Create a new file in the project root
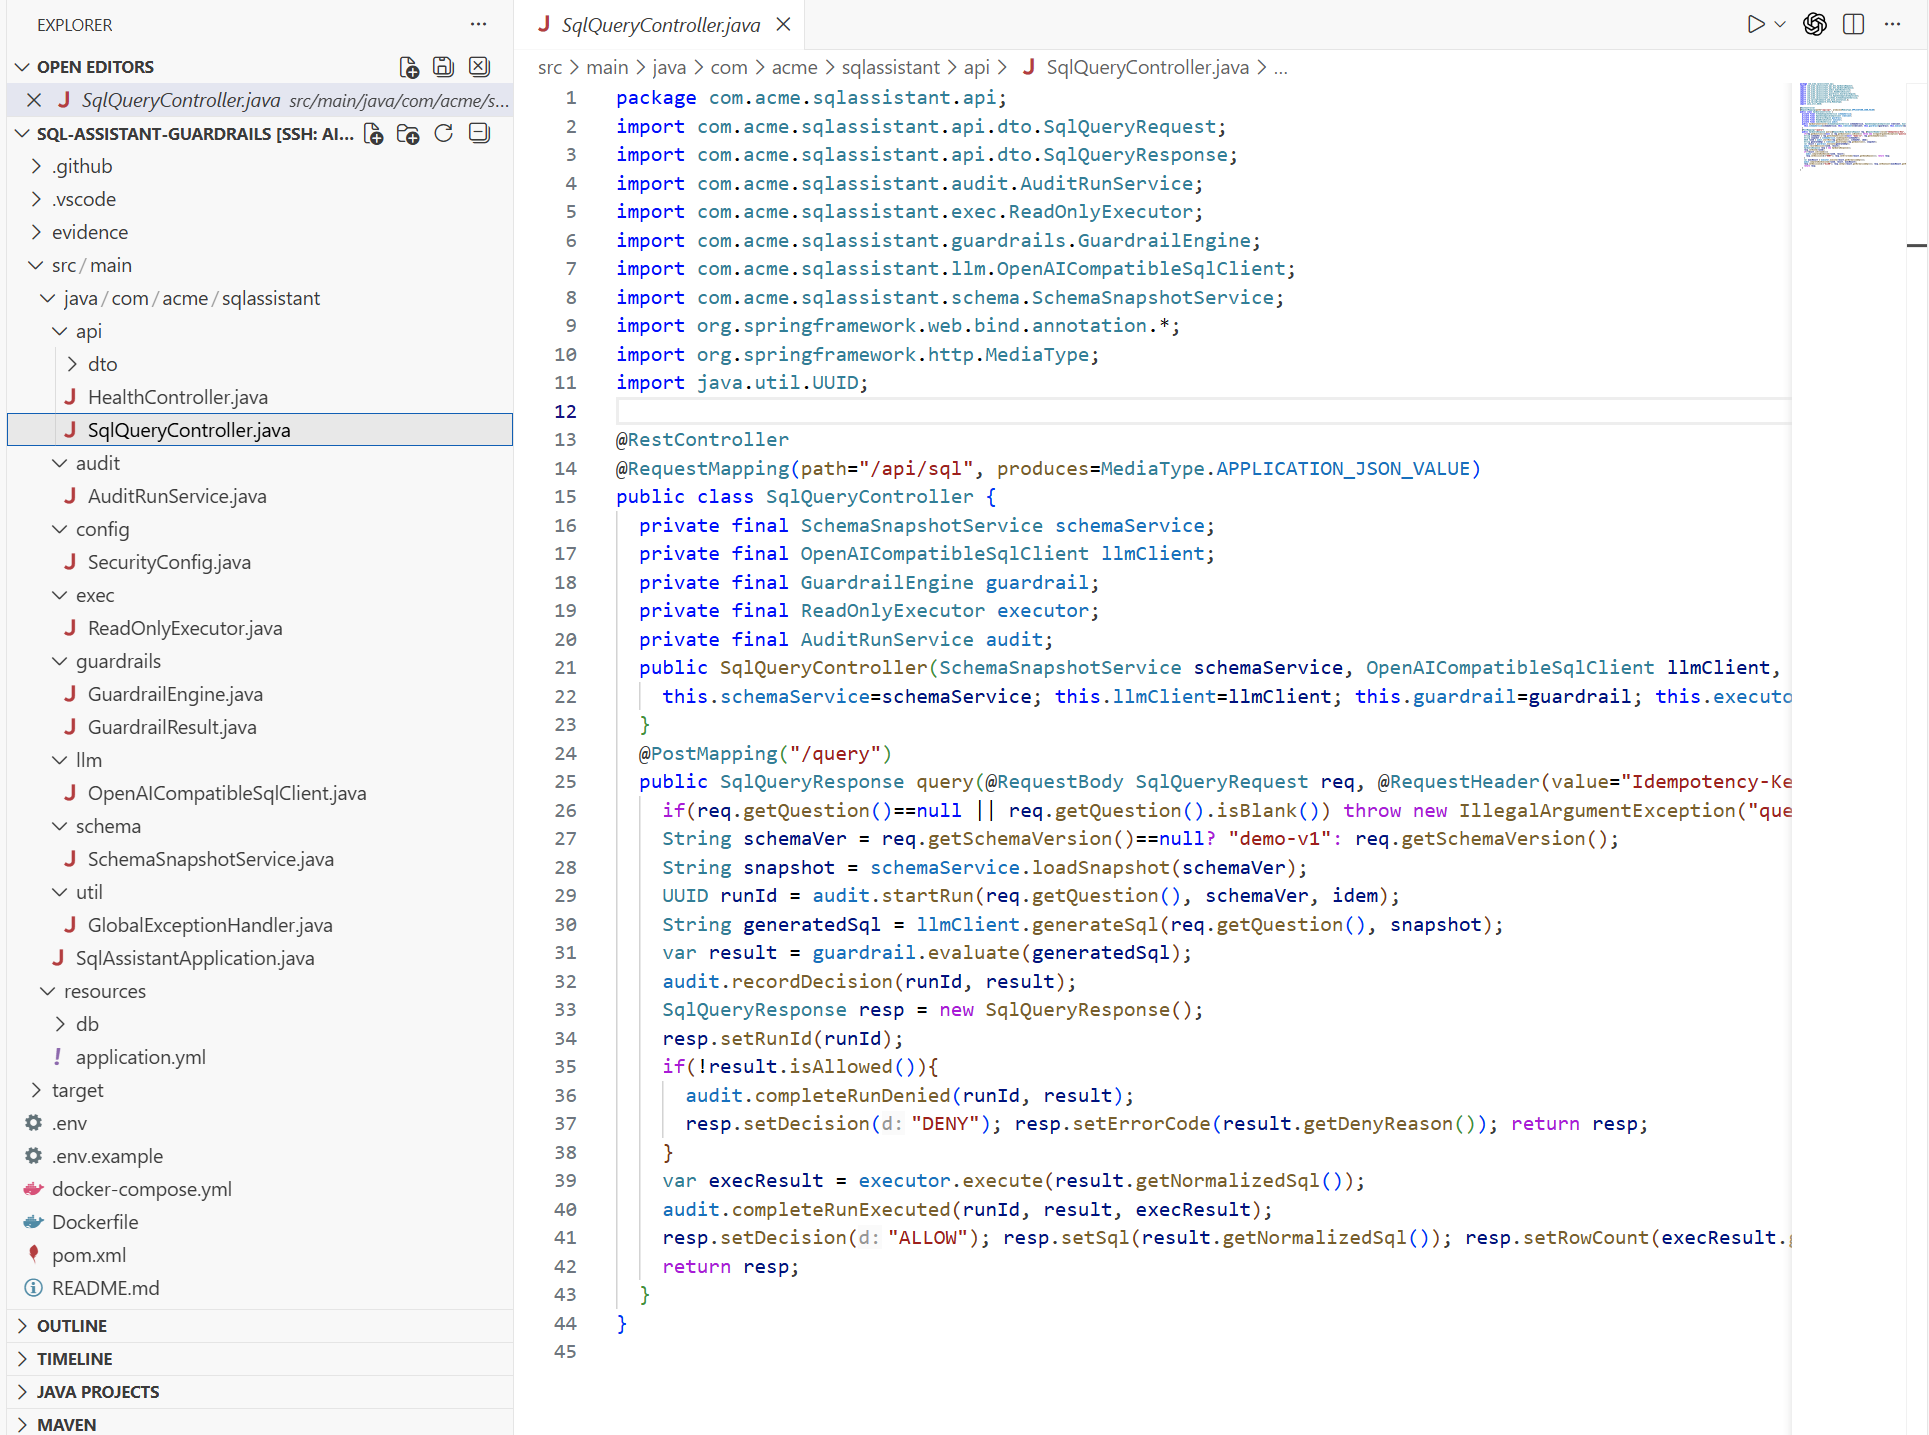The width and height of the screenshot is (1929, 1435). pyautogui.click(x=373, y=133)
